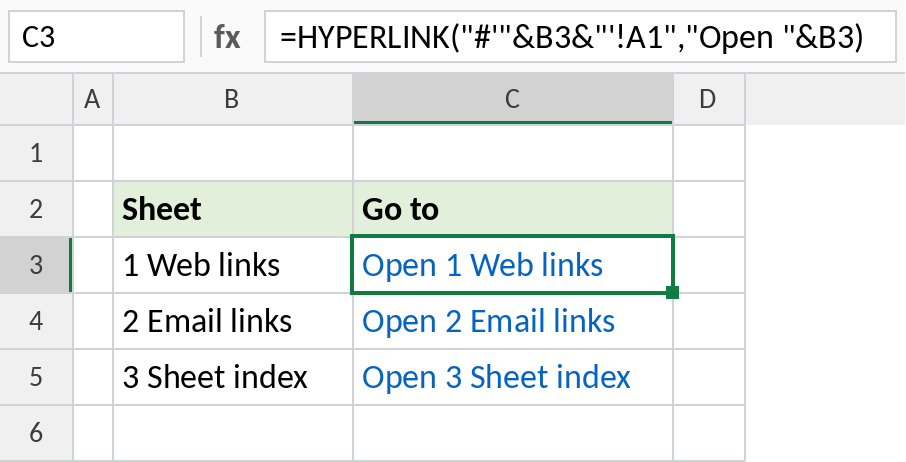Click the select-all corner of the grid
This screenshot has width=906, height=462.
click(36, 99)
